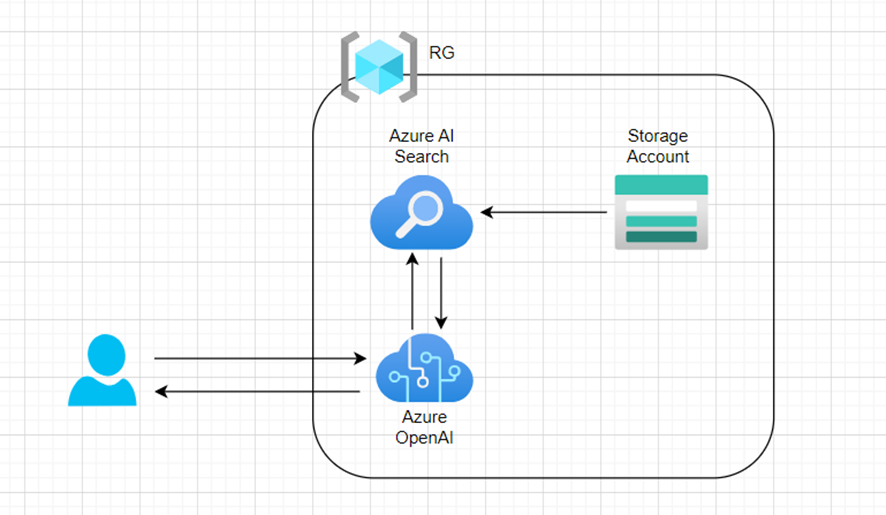Click the "Storage Account" label
This screenshot has height=515, width=886.
point(658,146)
